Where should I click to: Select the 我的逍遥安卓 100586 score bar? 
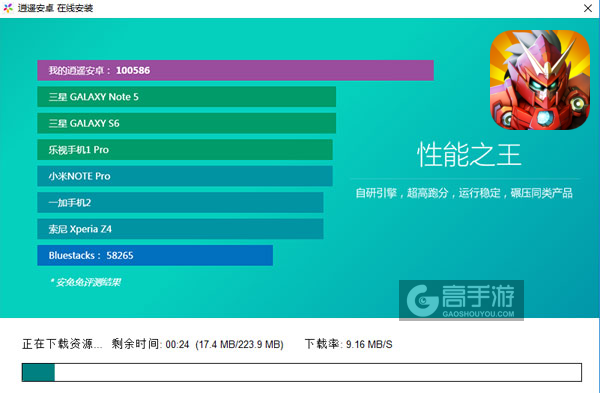pos(235,70)
